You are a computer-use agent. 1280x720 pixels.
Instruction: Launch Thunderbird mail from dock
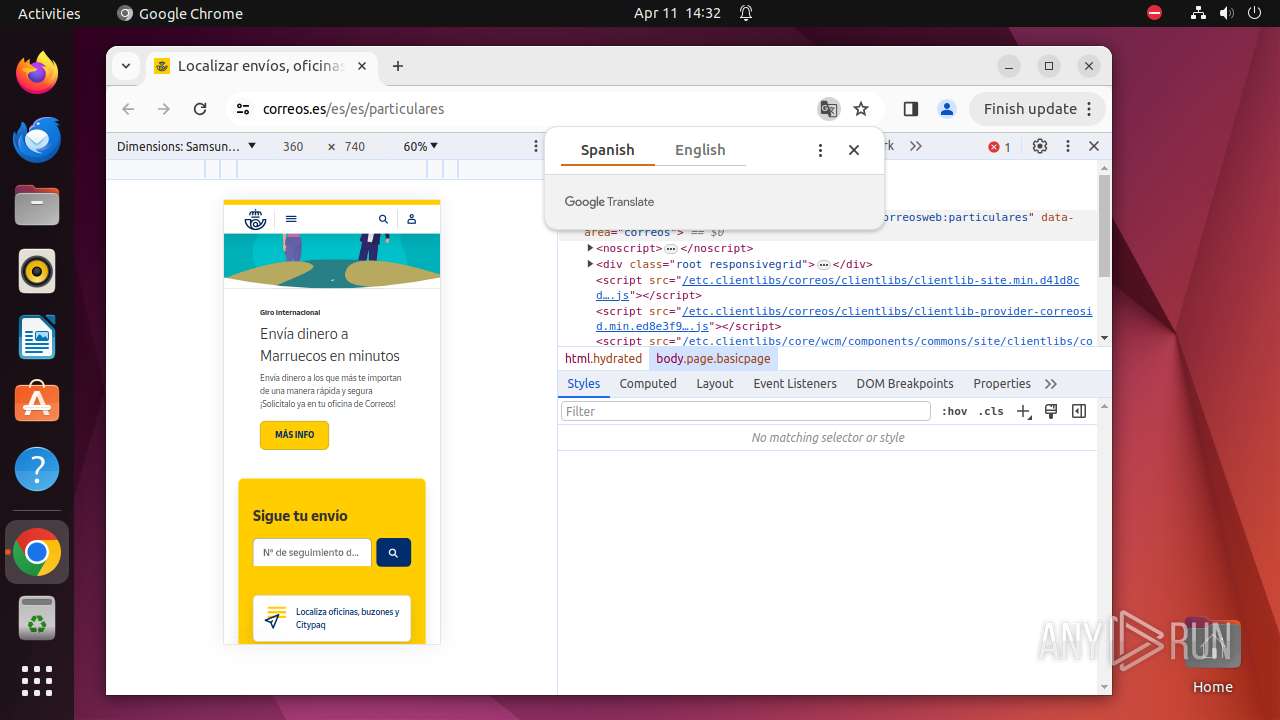pyautogui.click(x=37, y=139)
